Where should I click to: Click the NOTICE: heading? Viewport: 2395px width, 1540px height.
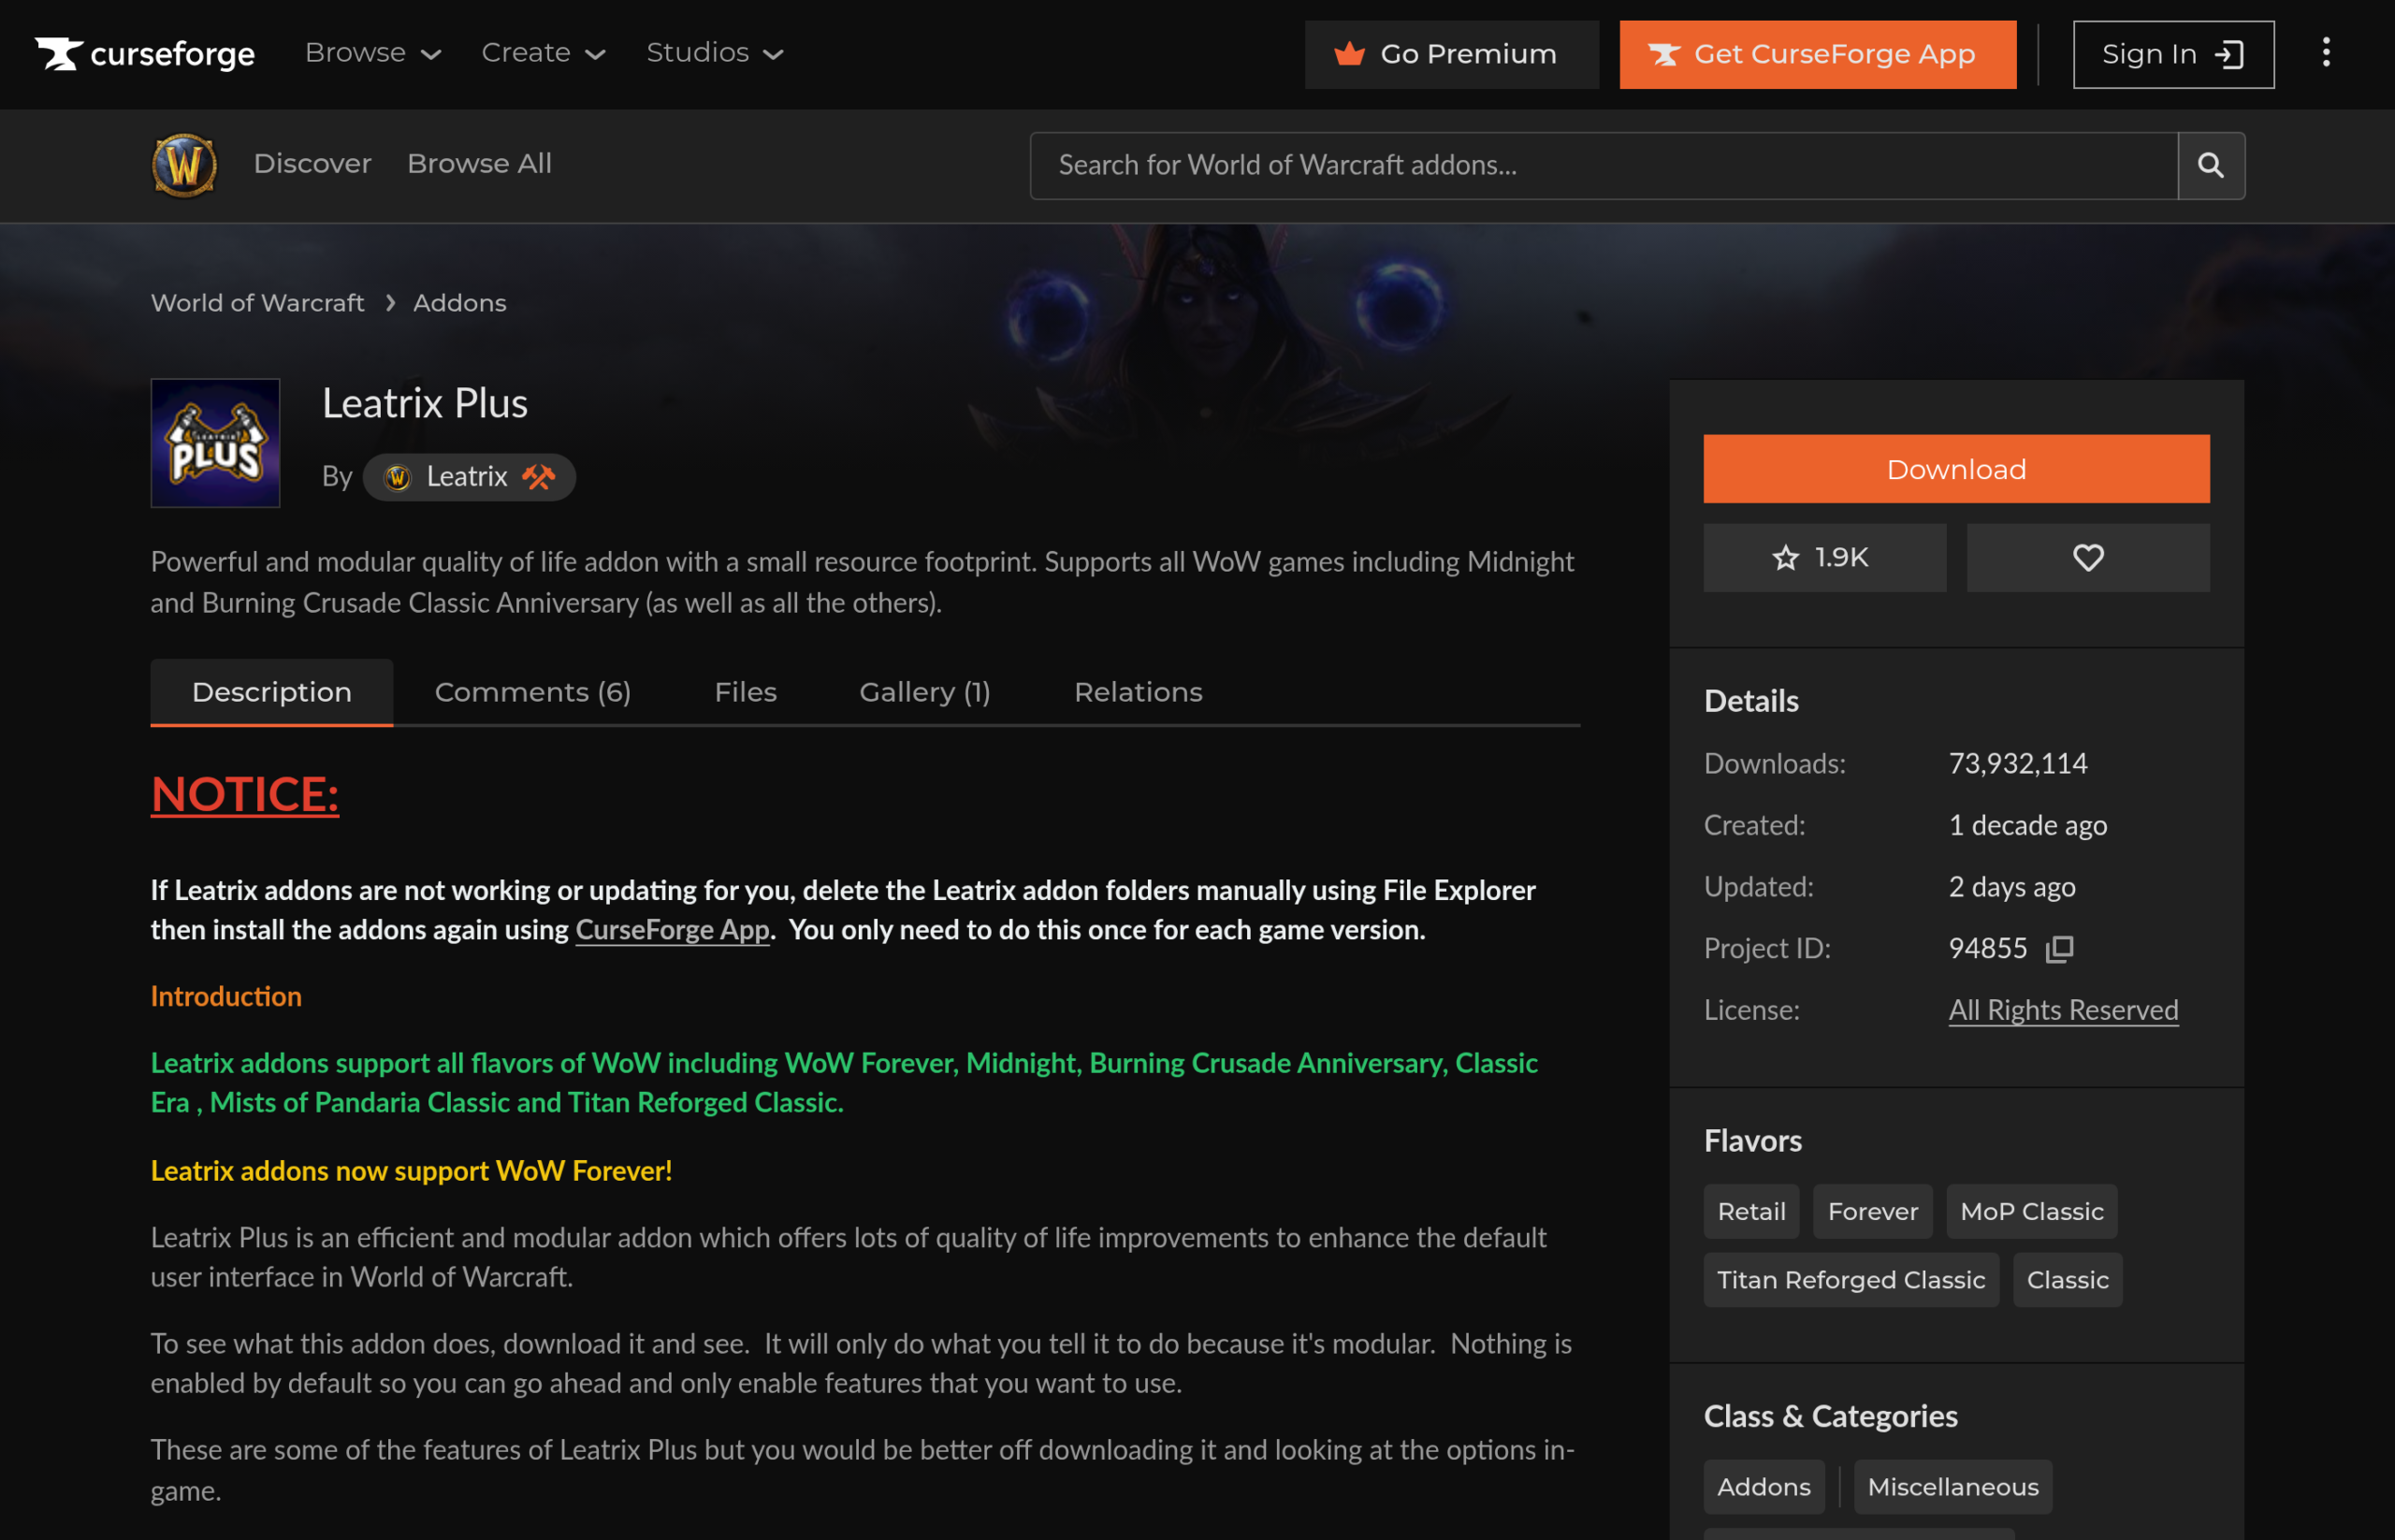point(245,795)
